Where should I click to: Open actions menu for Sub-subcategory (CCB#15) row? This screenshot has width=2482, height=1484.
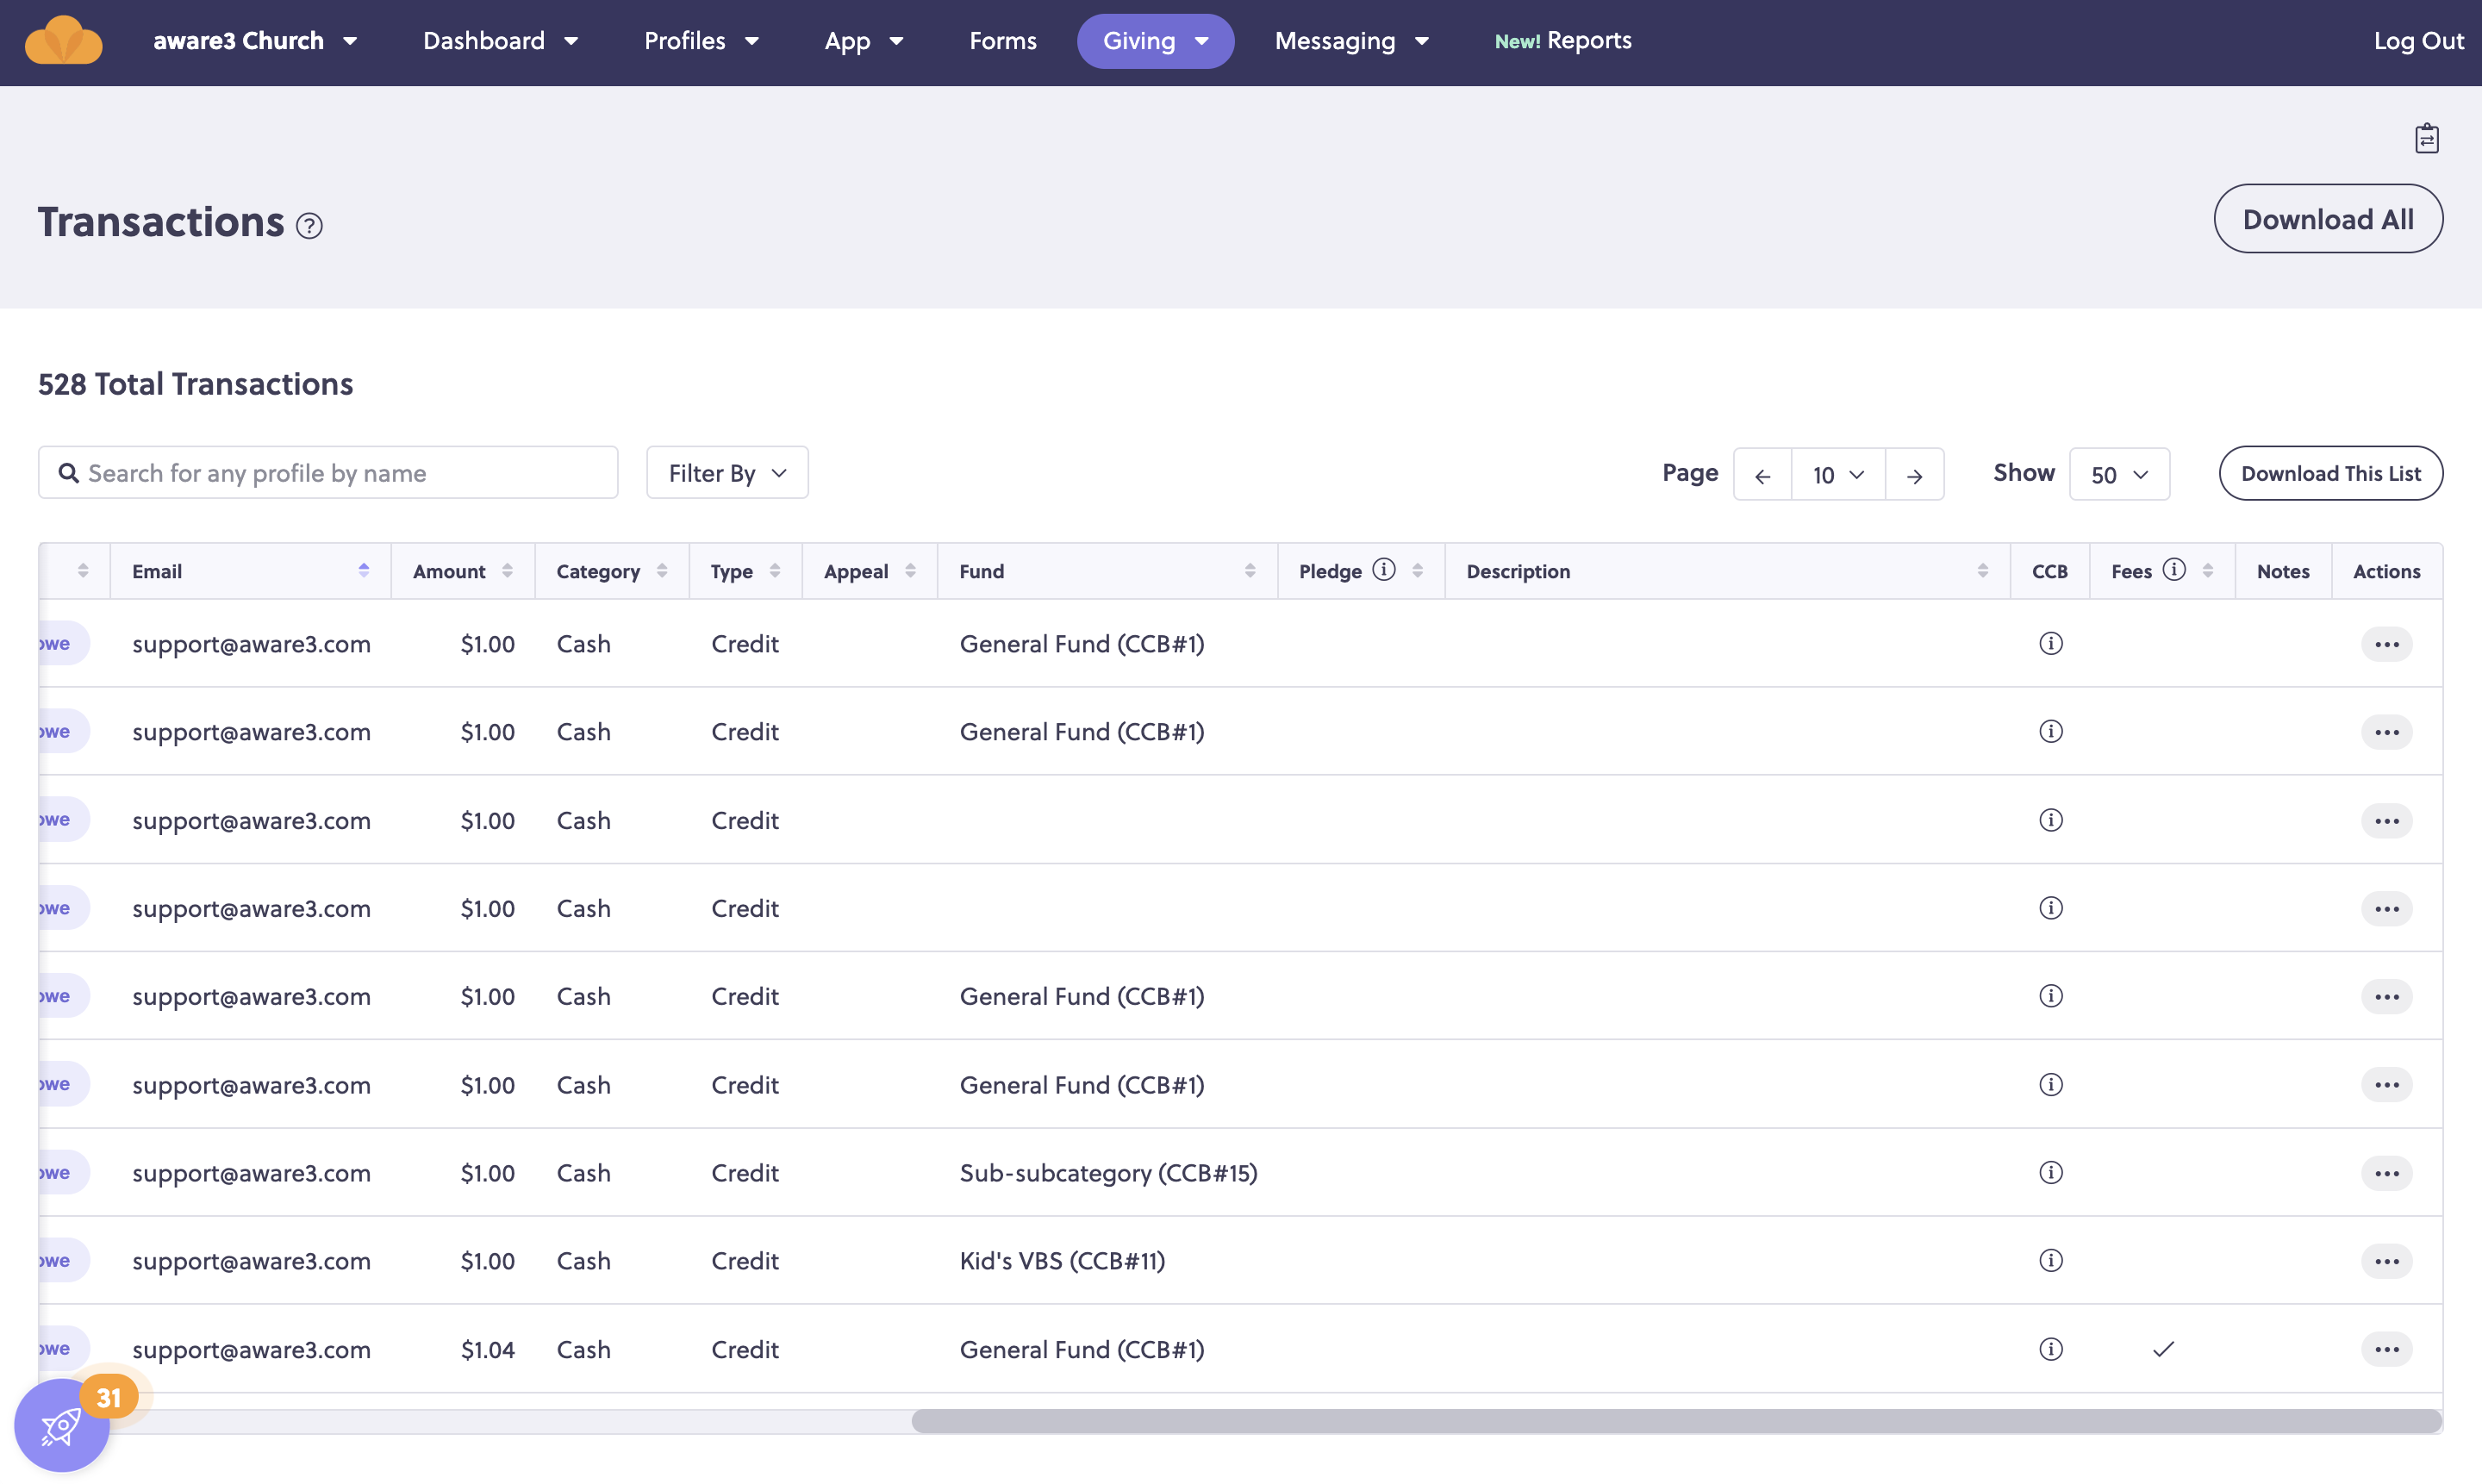point(2387,1173)
